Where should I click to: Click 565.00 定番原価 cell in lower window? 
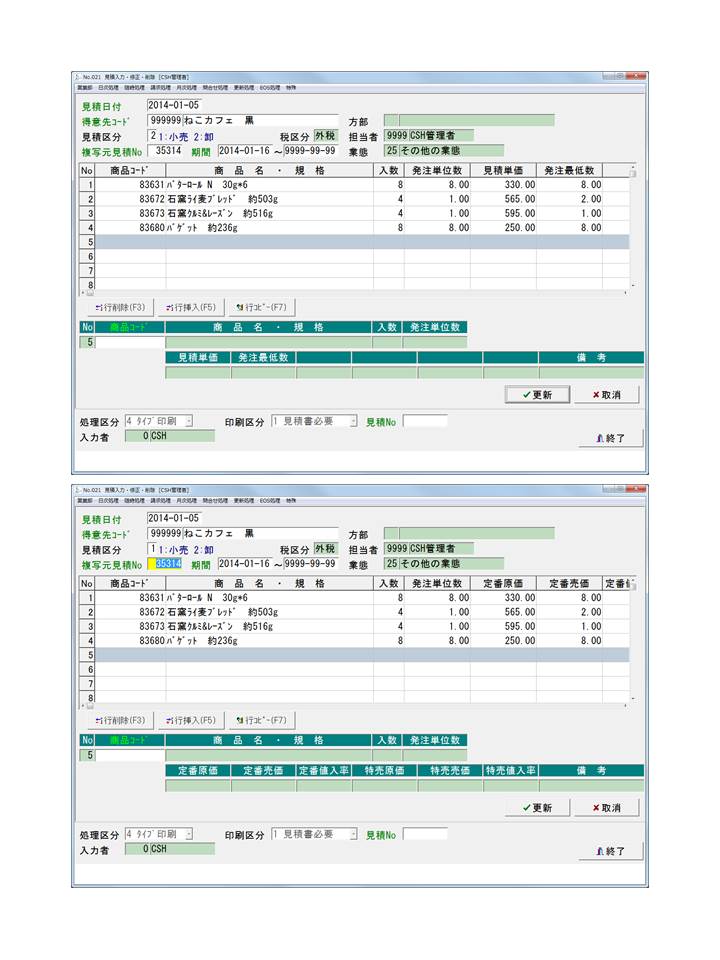point(503,612)
